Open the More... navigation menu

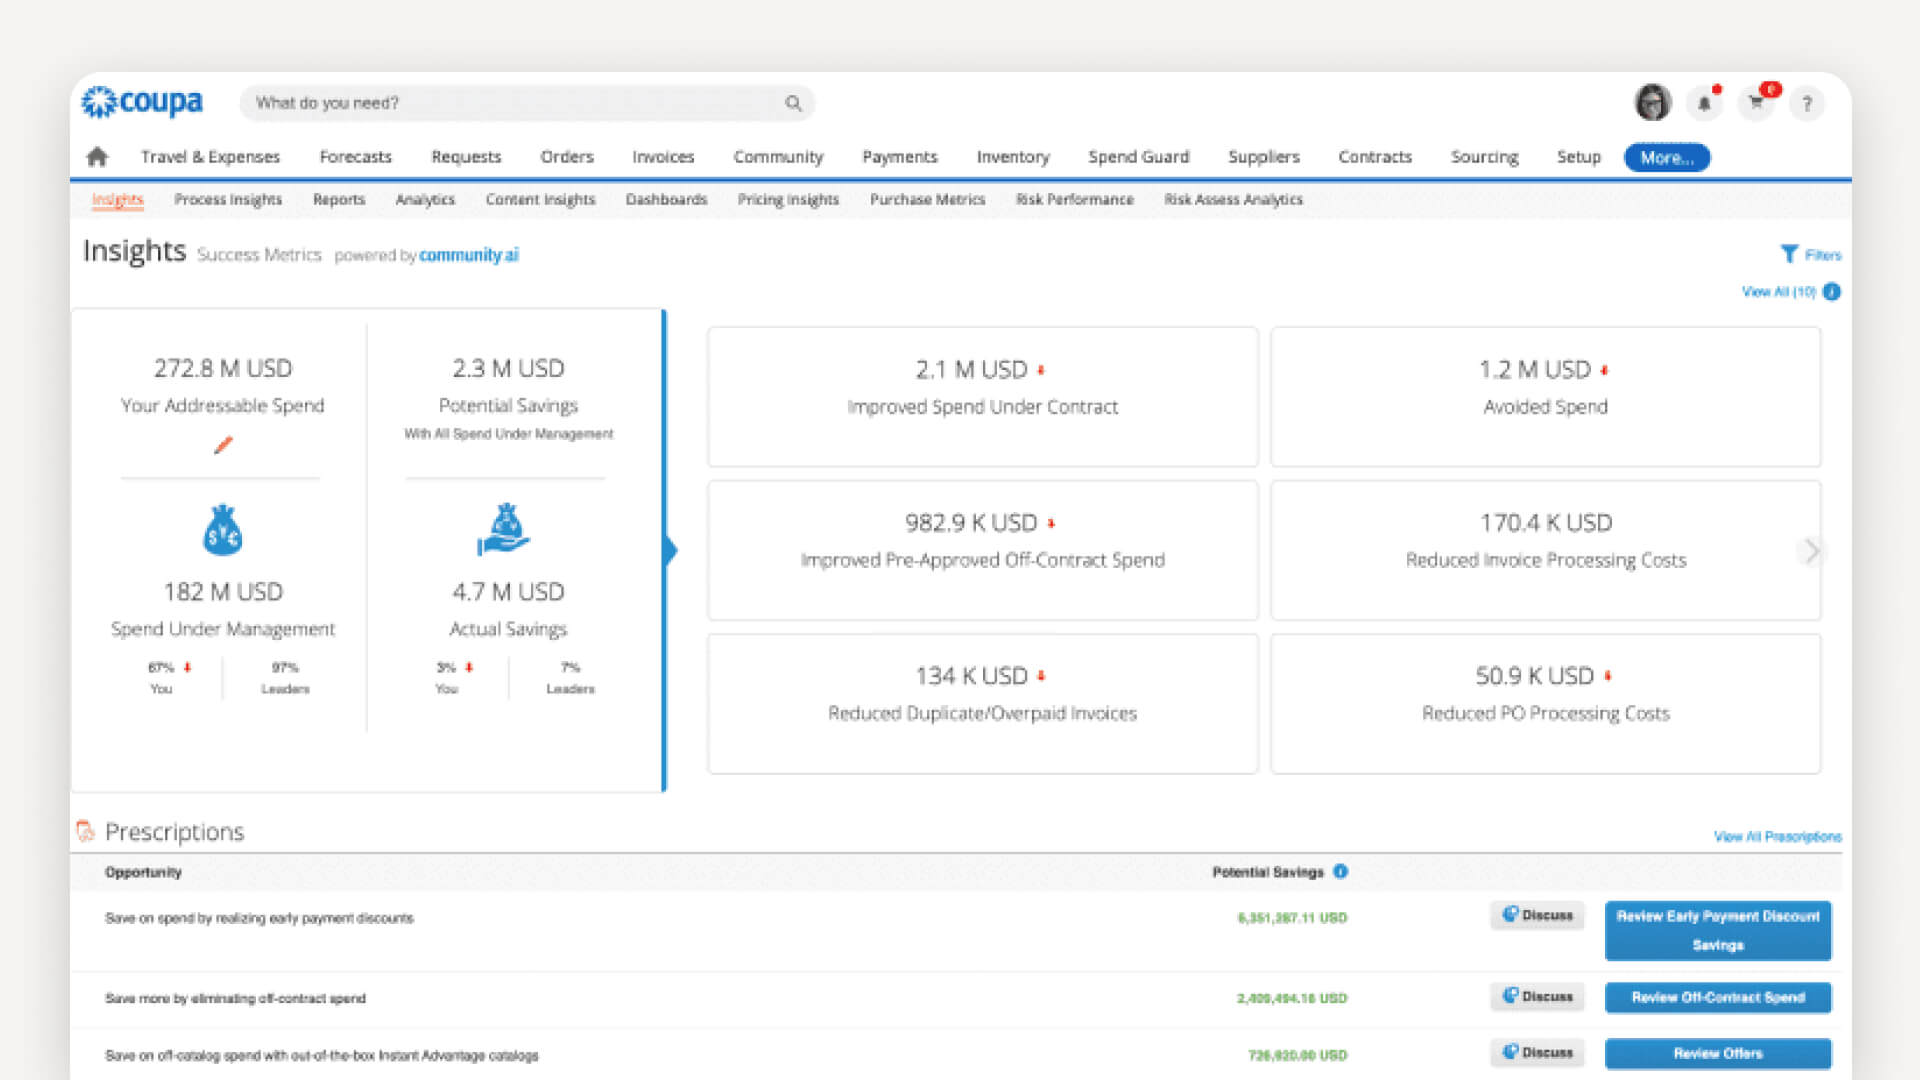pyautogui.click(x=1665, y=157)
